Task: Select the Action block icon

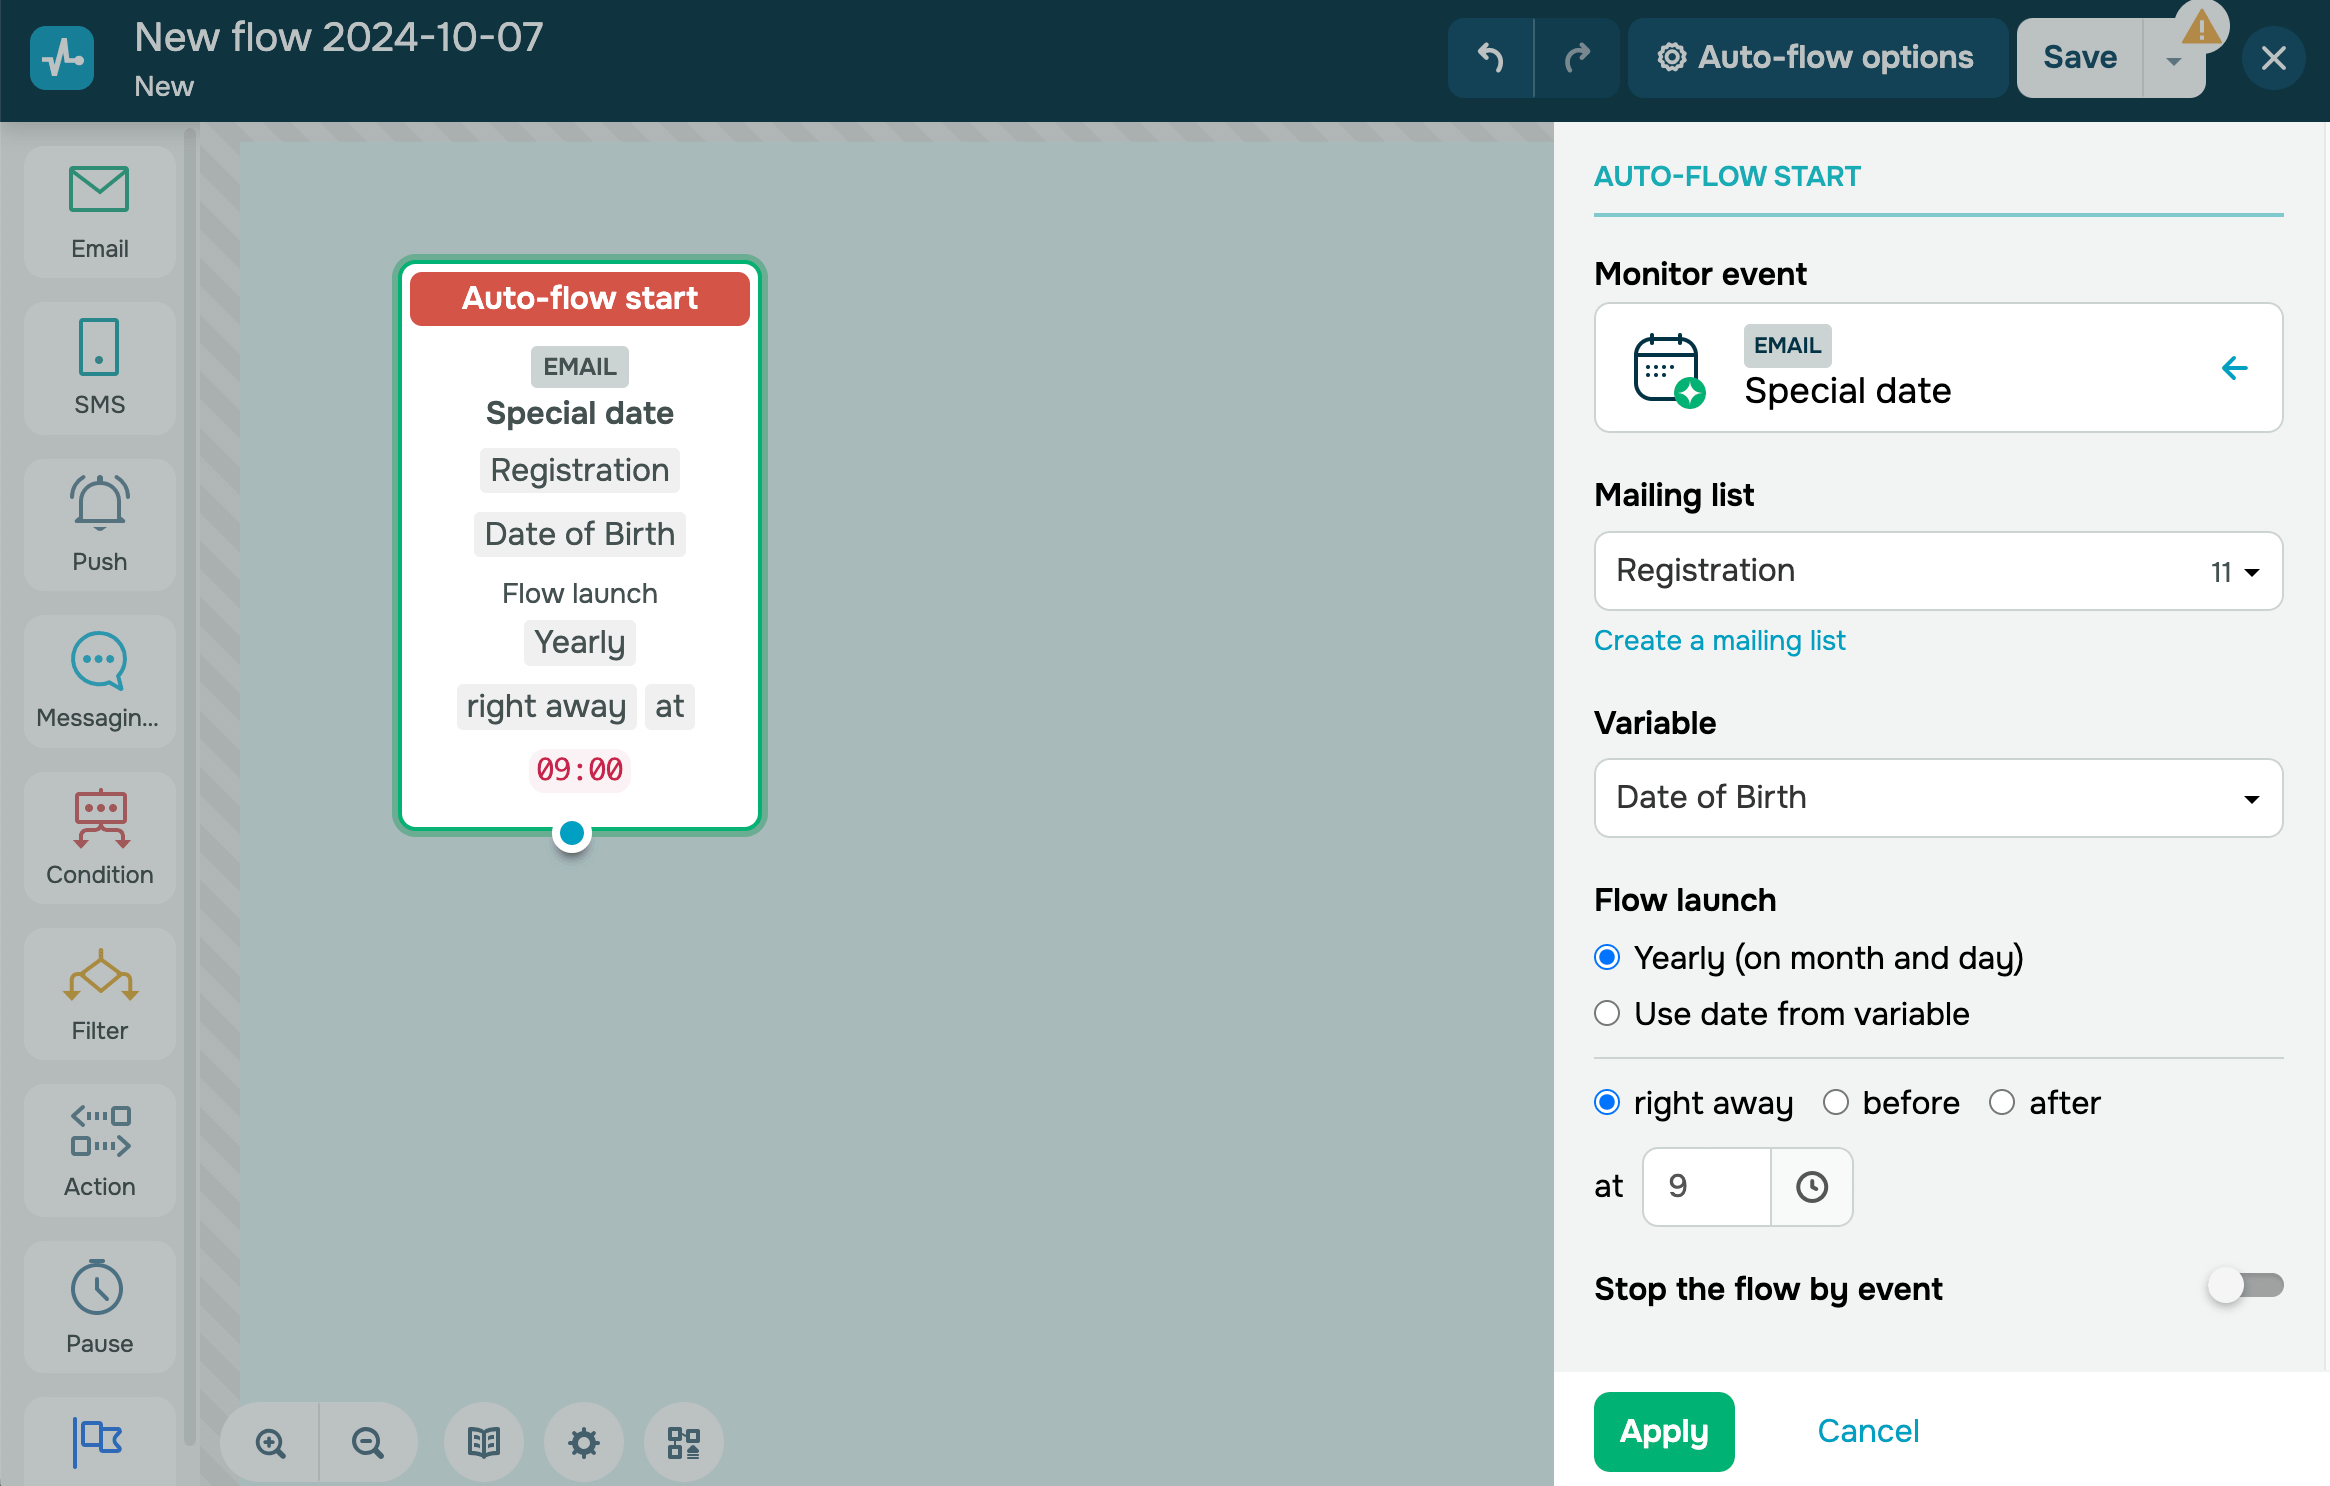Action: coord(99,1150)
